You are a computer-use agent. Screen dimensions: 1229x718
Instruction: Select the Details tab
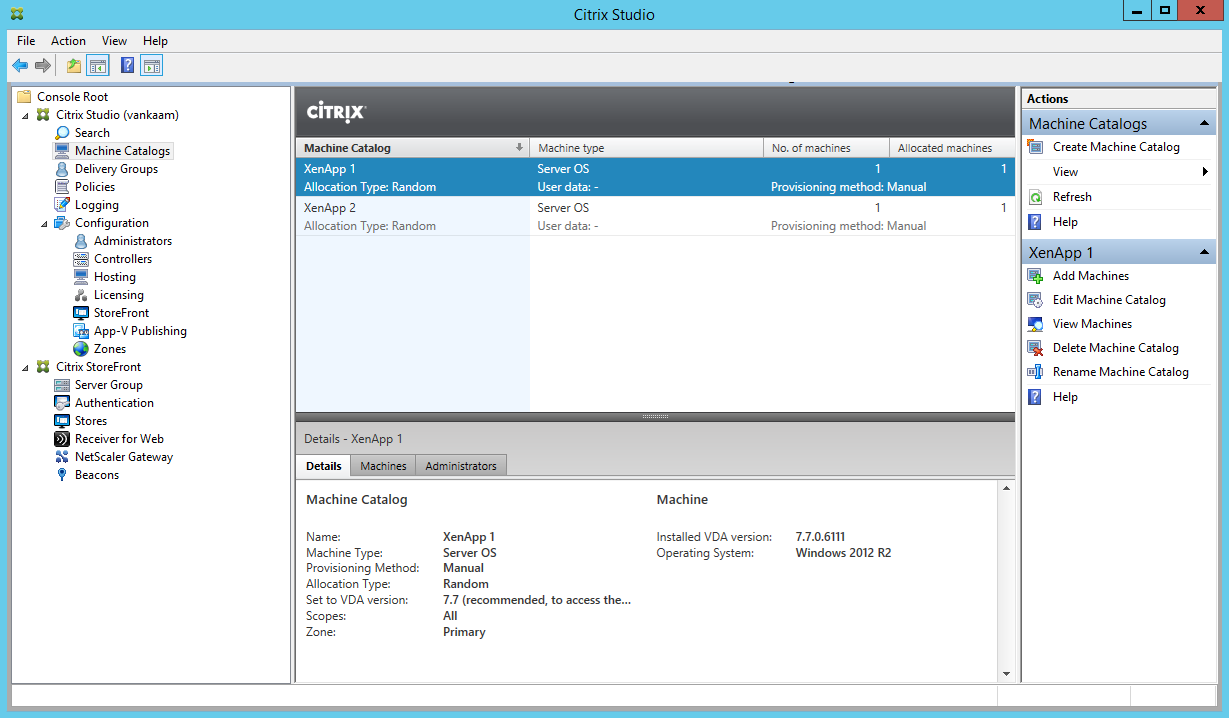coord(324,465)
